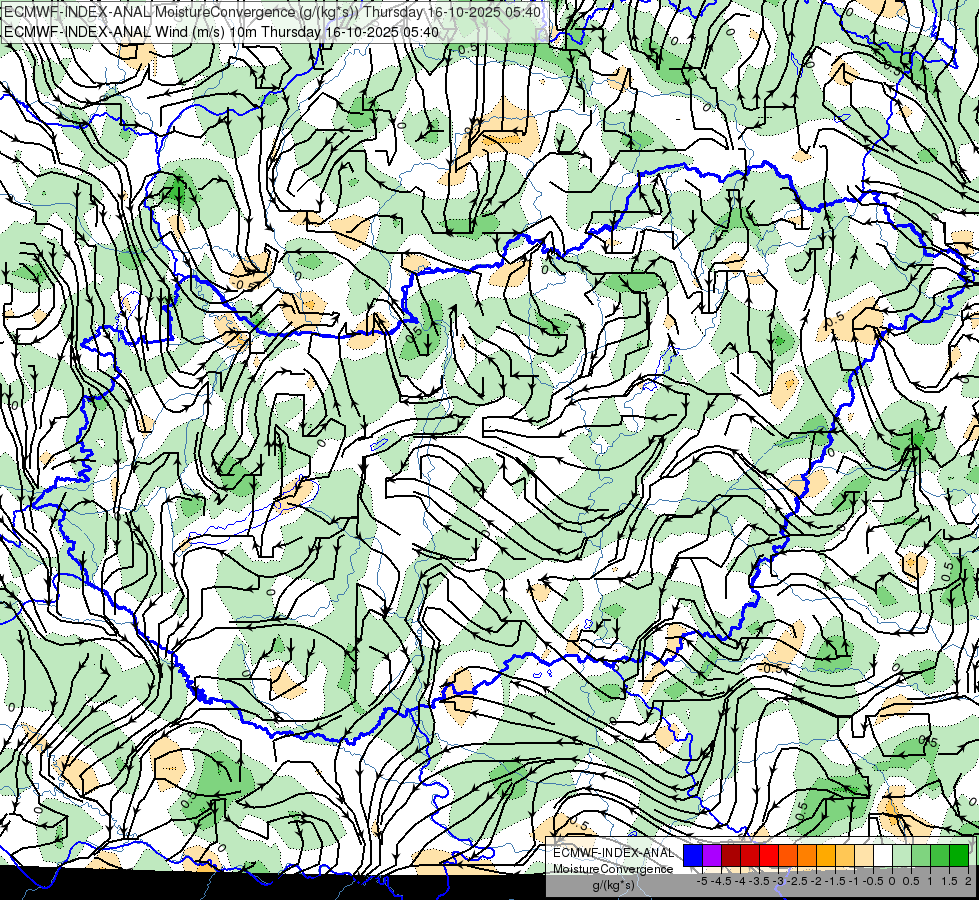
Task: Select the Wind (m/s) 10m title line
Action: [x=222, y=31]
